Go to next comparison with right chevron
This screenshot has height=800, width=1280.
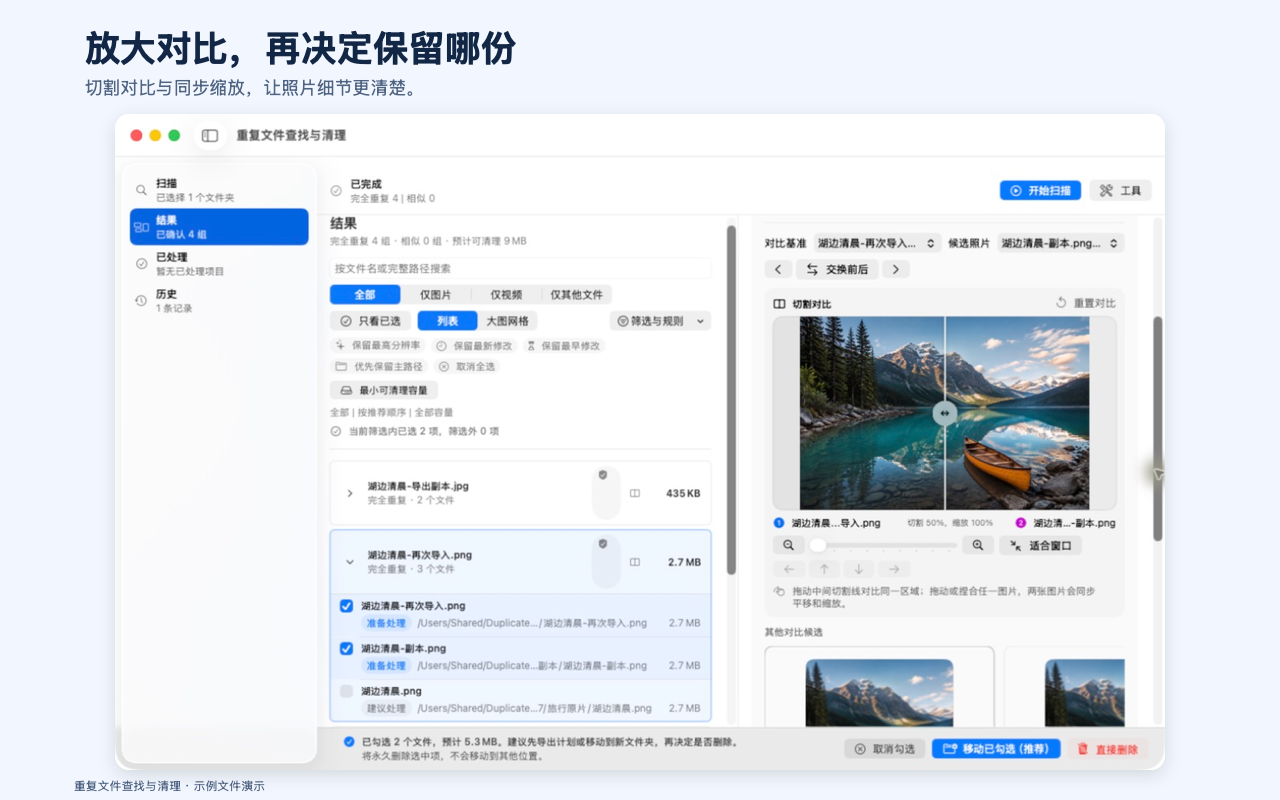click(x=896, y=269)
